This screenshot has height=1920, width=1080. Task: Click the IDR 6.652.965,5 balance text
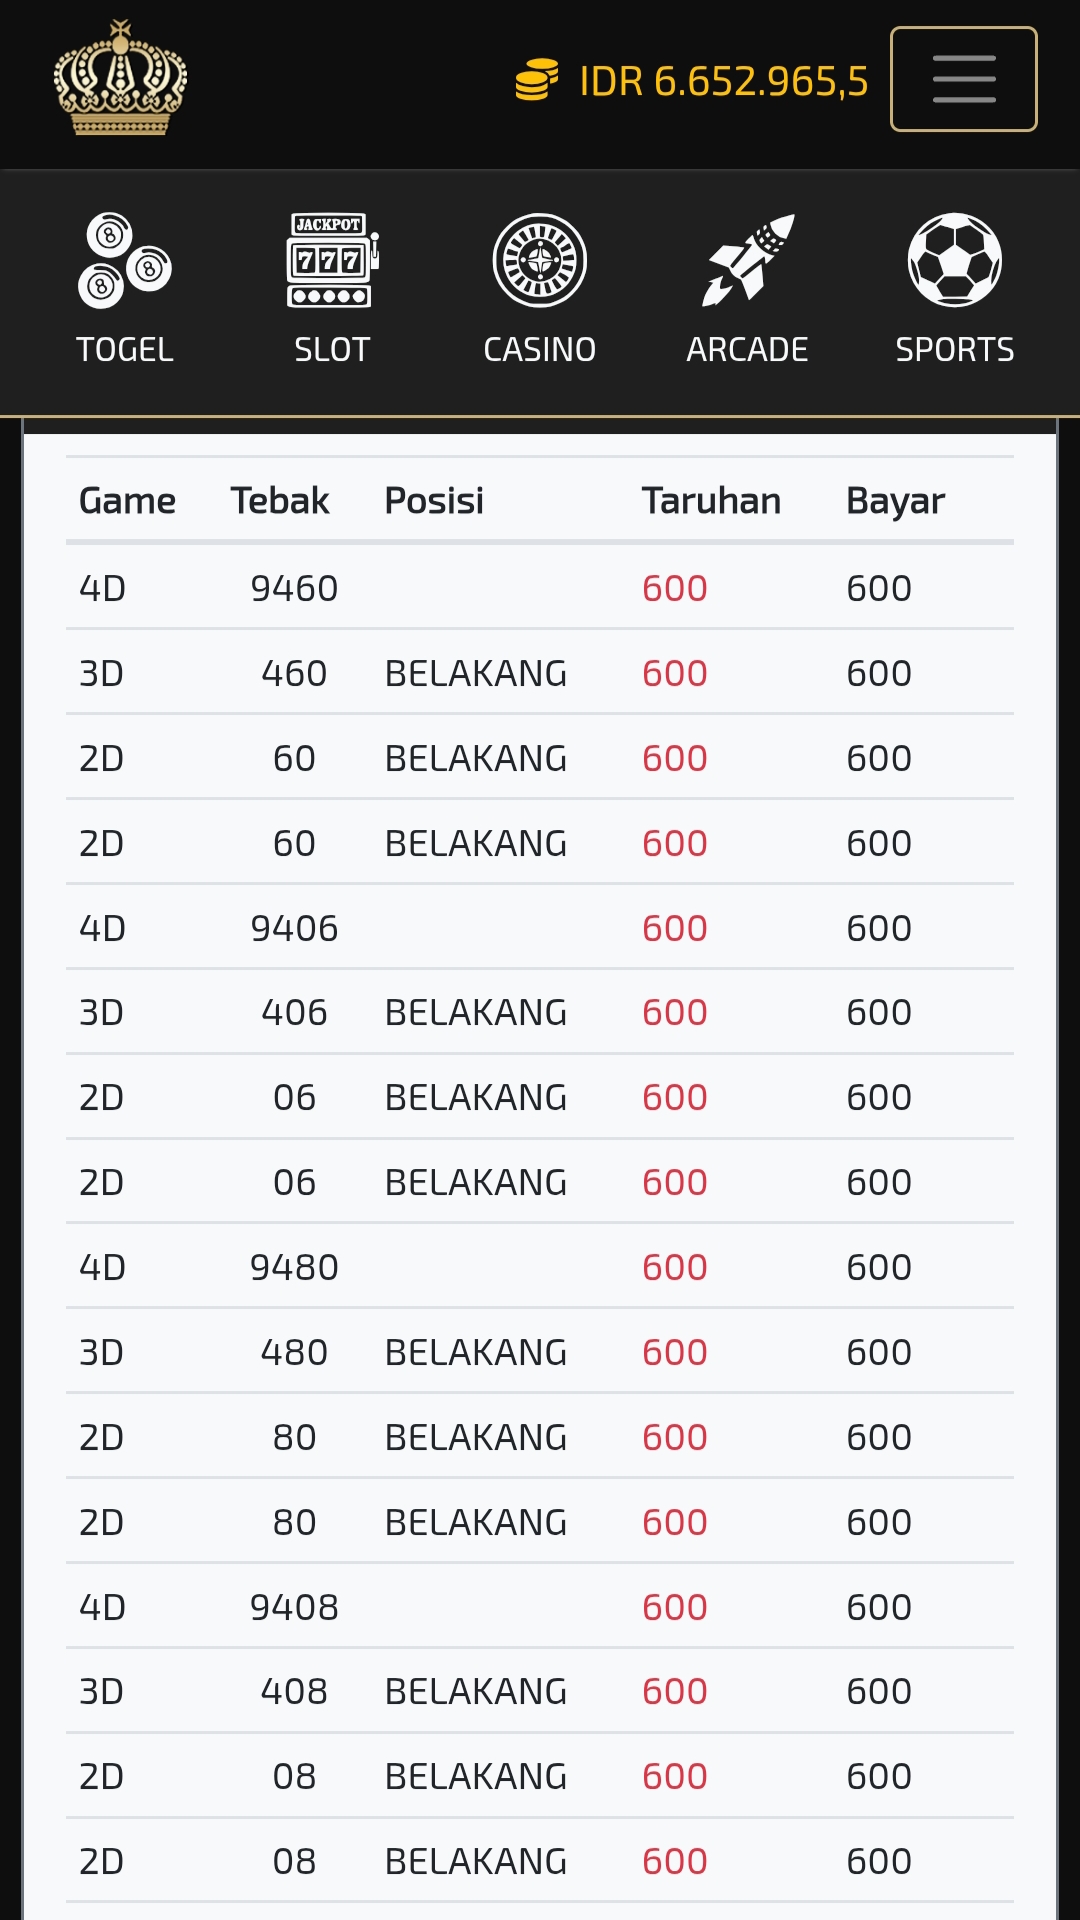click(x=724, y=81)
